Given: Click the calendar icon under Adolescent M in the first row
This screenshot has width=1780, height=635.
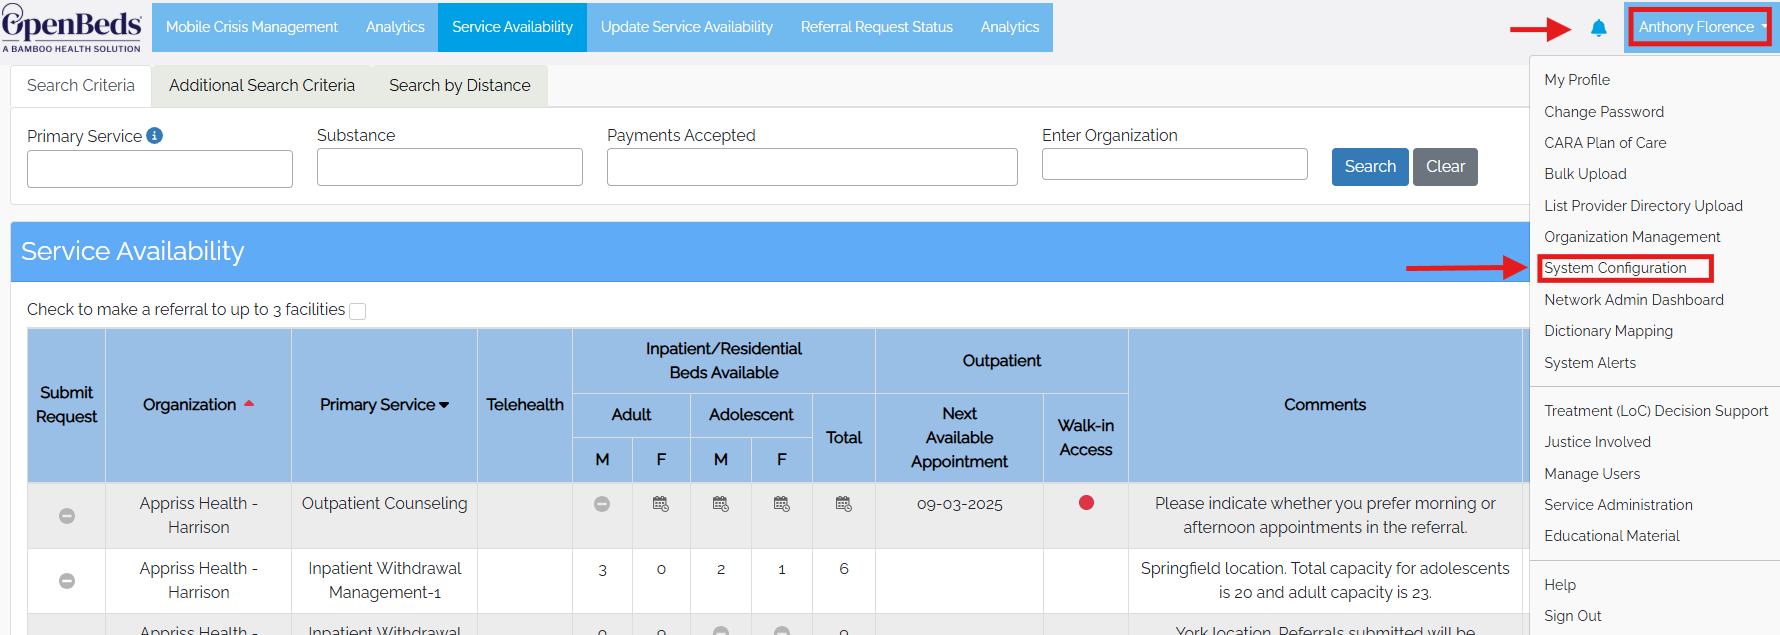Looking at the screenshot, I should [721, 504].
